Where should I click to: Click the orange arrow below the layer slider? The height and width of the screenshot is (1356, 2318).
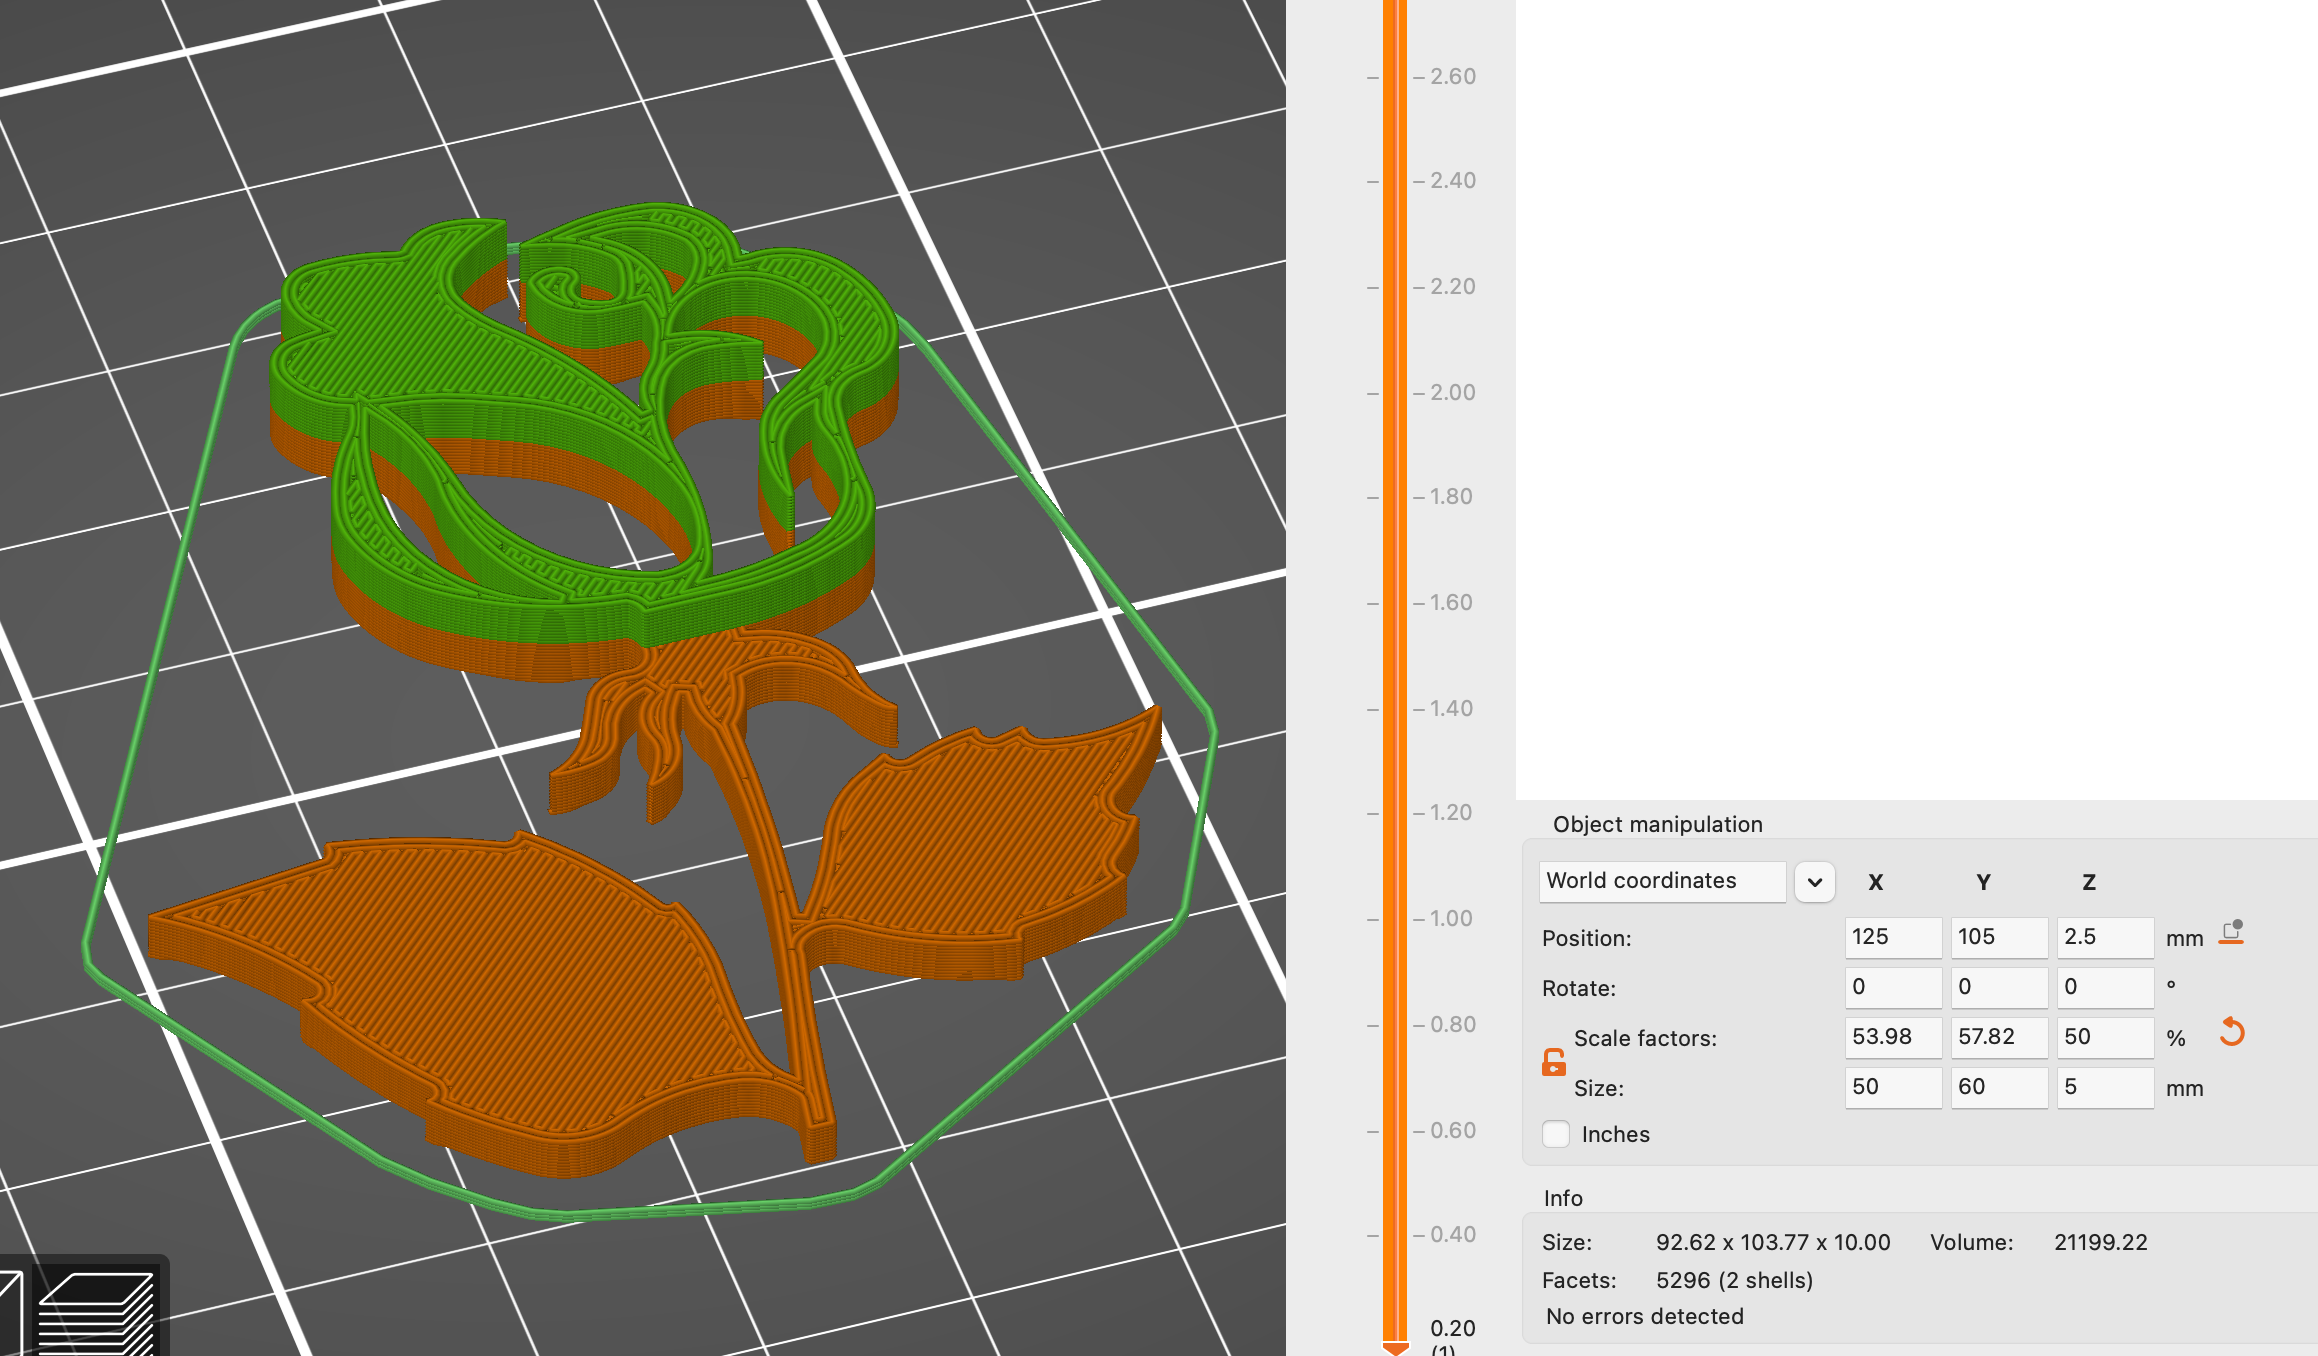pyautogui.click(x=1395, y=1346)
